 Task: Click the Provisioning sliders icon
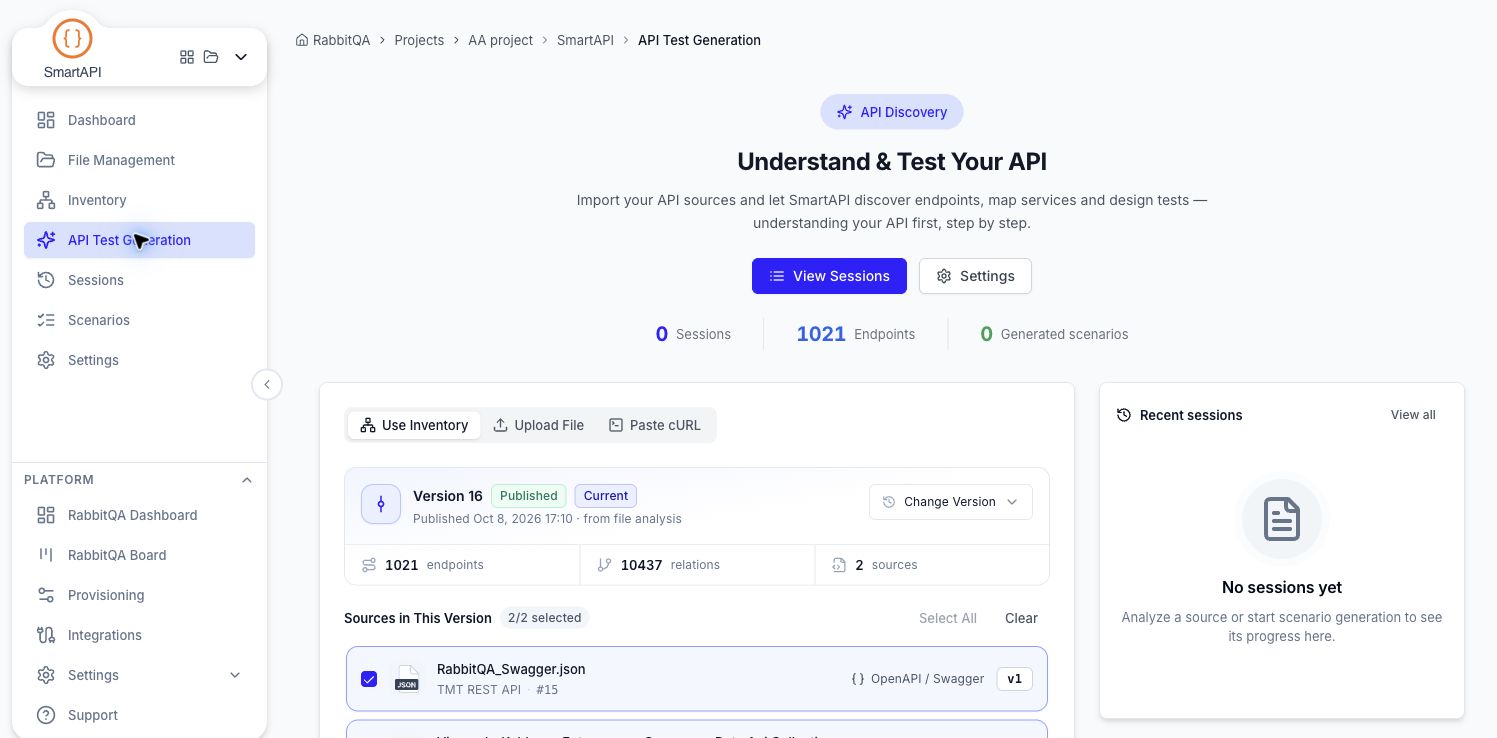[46, 595]
